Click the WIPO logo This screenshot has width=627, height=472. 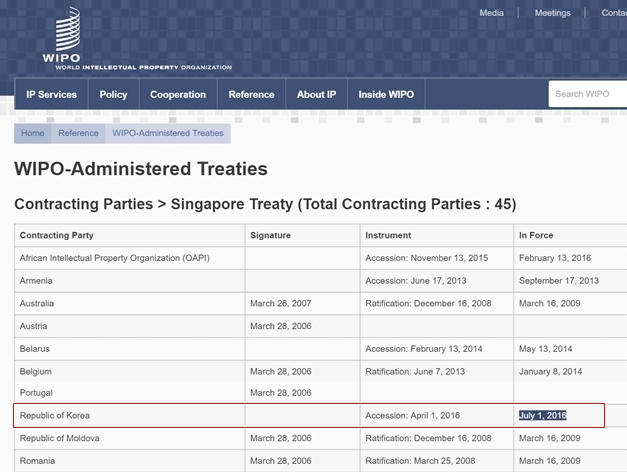tap(137, 39)
